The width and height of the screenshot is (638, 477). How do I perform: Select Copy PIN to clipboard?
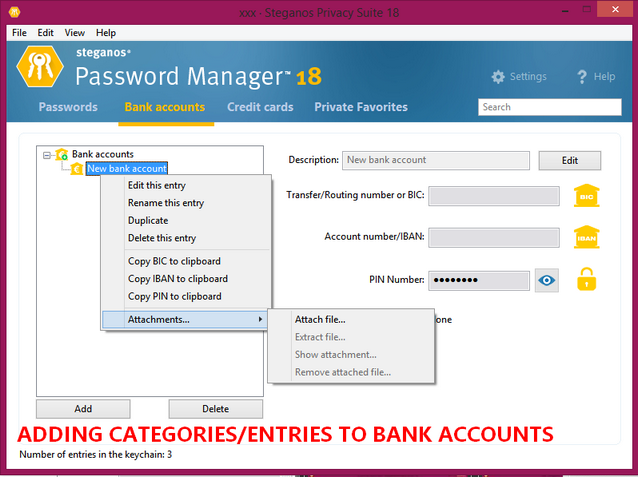(186, 296)
